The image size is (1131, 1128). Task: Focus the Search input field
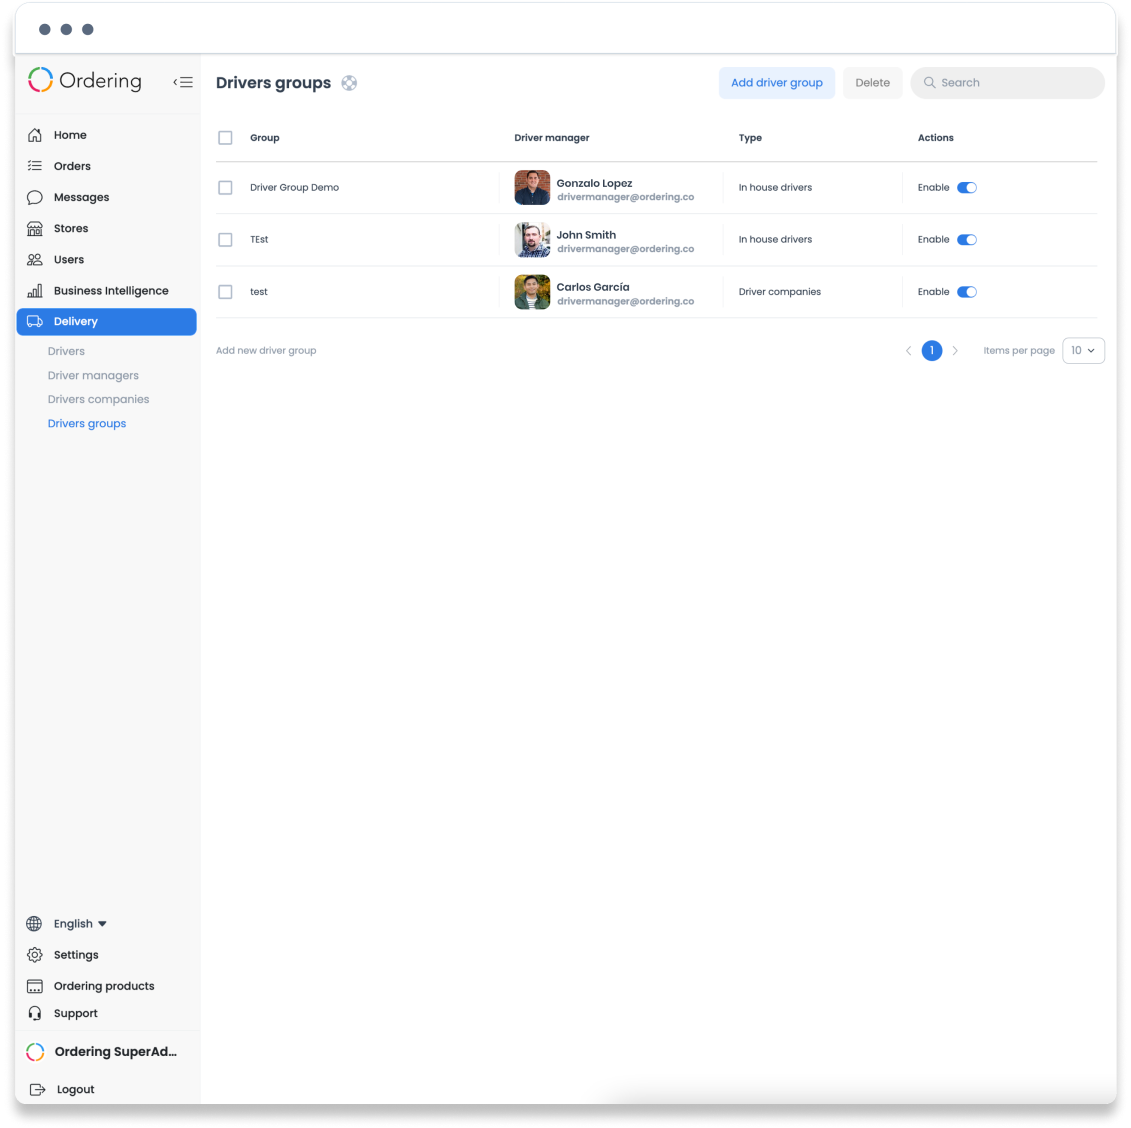pos(1007,83)
